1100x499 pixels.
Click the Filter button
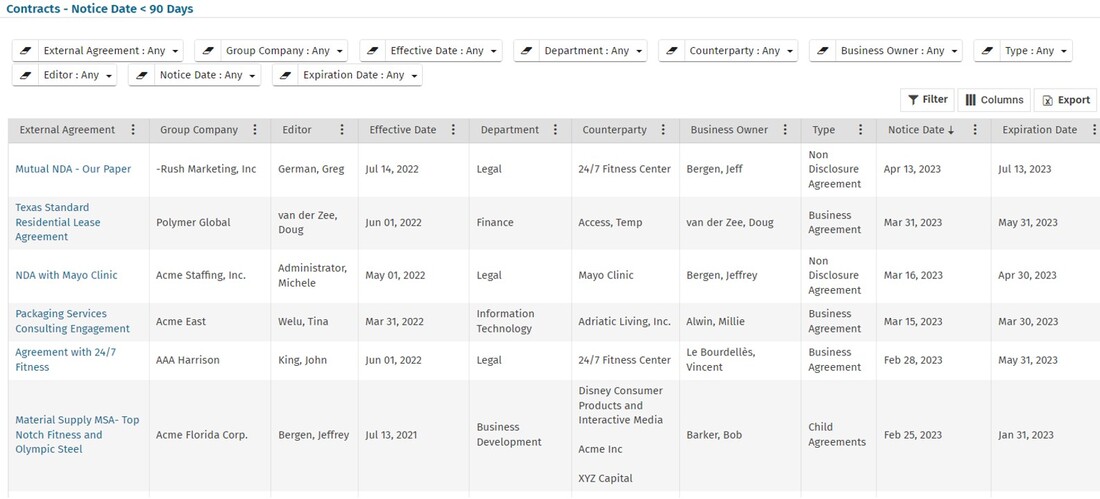coord(927,100)
